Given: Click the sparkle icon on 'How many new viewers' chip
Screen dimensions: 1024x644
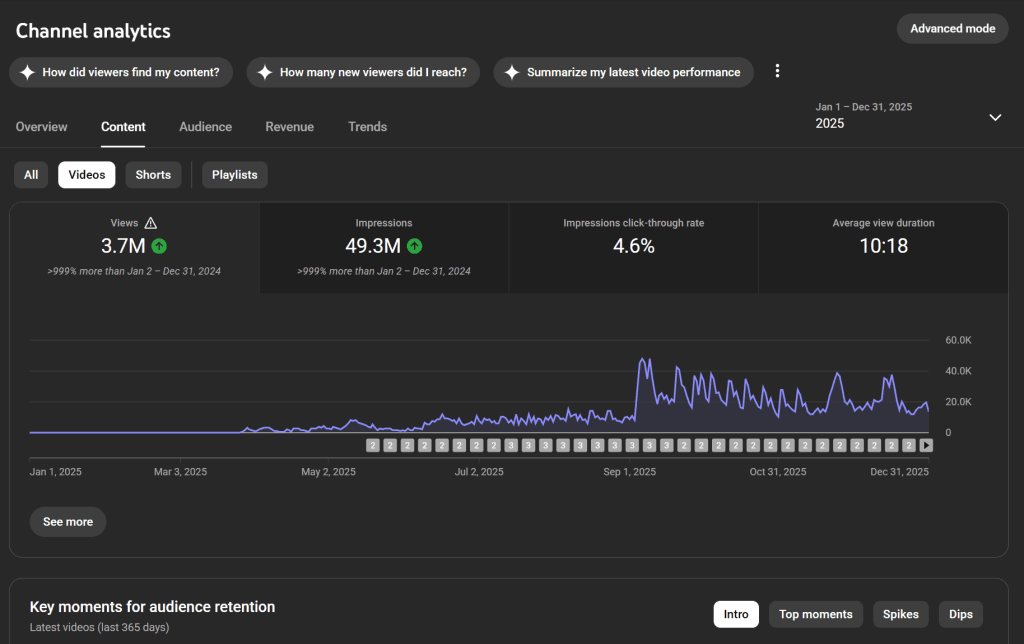Looking at the screenshot, I should 265,72.
